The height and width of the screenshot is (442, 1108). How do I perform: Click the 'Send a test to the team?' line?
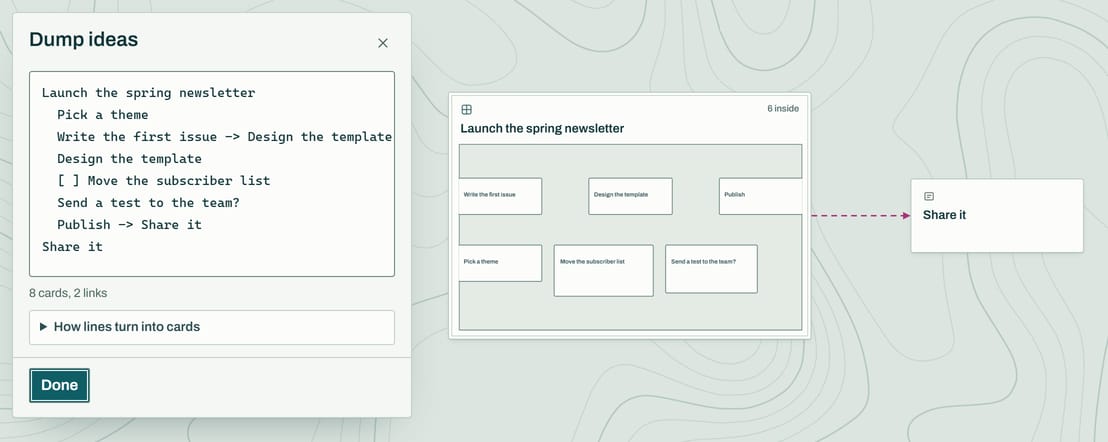(x=148, y=202)
